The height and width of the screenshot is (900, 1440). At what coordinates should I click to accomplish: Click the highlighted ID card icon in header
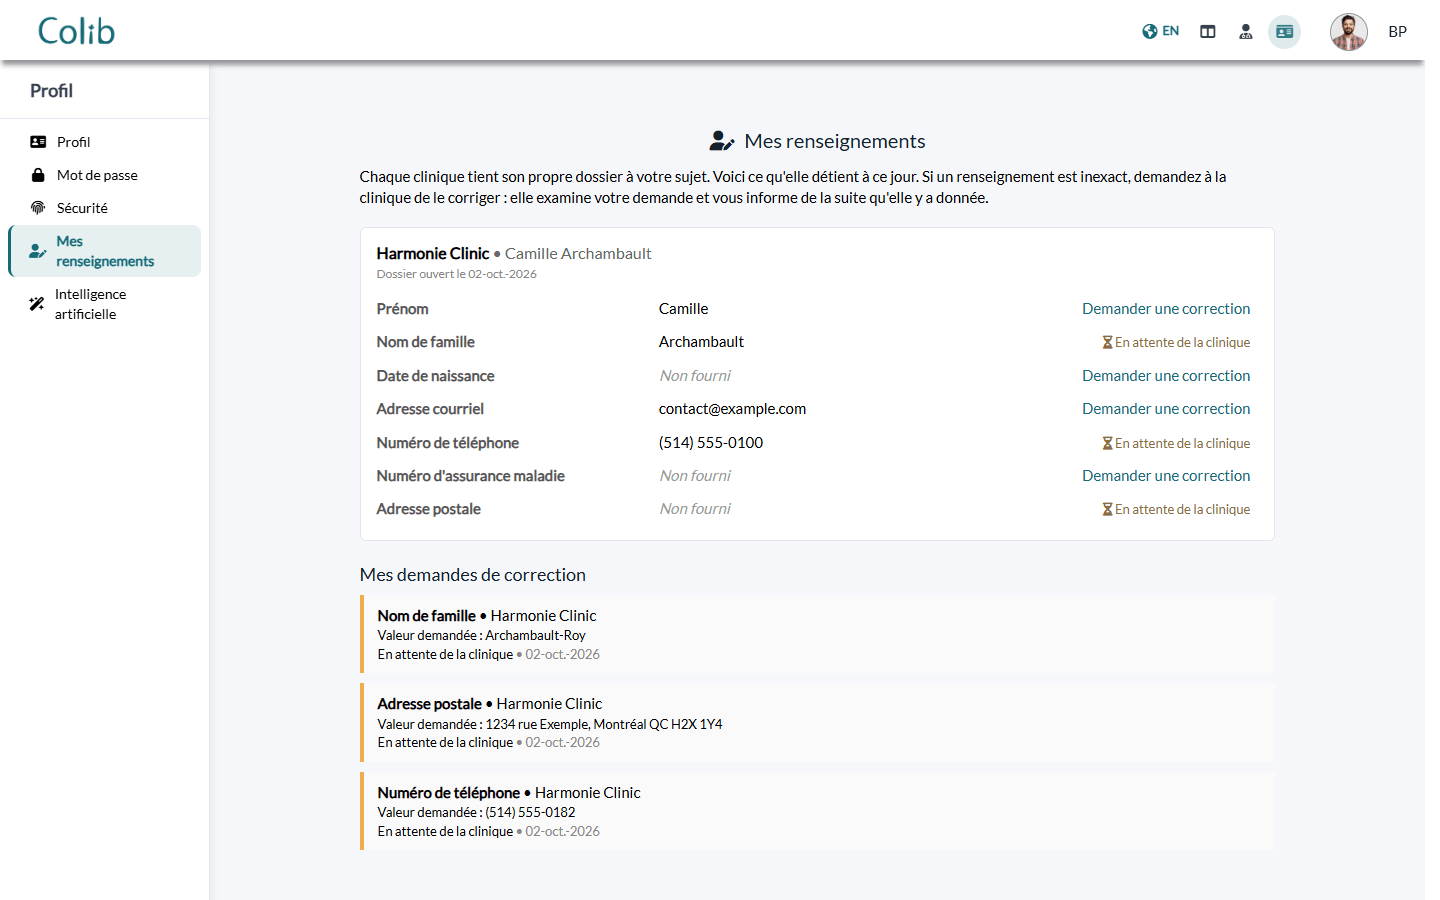point(1285,32)
